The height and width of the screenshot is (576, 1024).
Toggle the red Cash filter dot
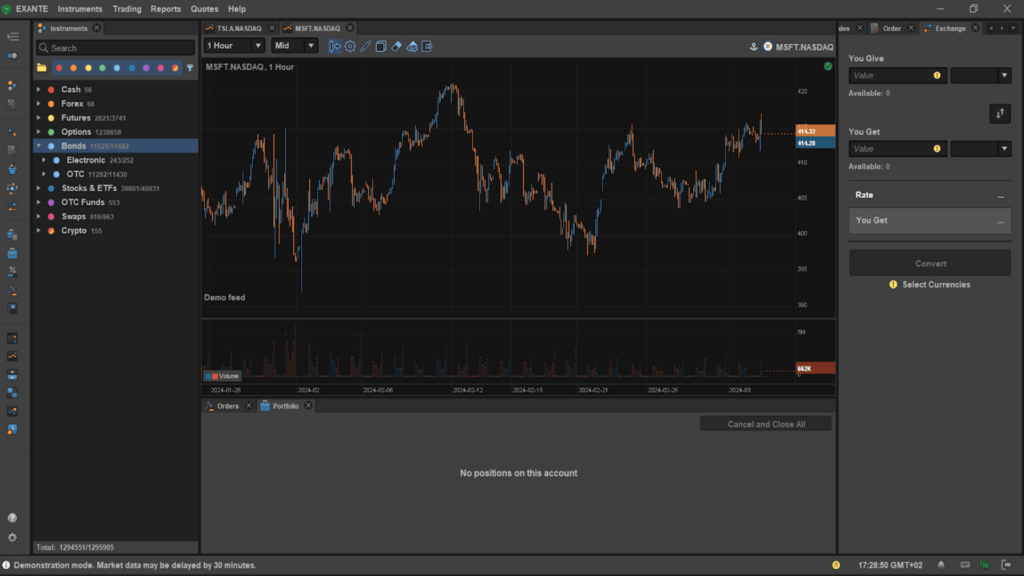[59, 68]
